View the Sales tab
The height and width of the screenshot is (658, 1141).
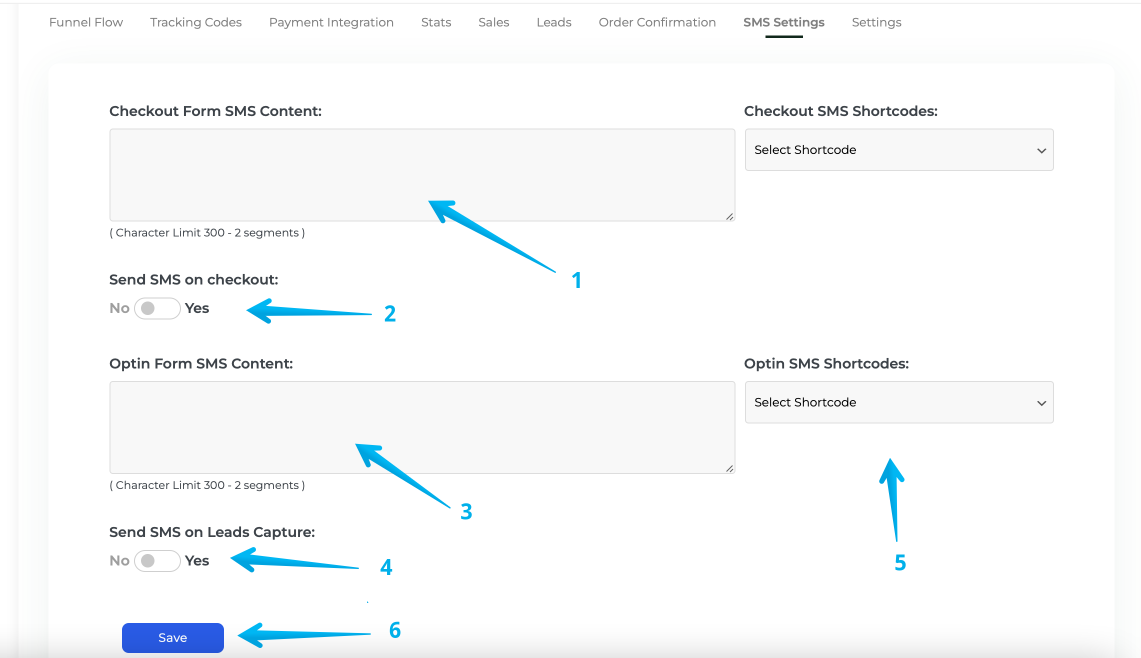pos(493,22)
